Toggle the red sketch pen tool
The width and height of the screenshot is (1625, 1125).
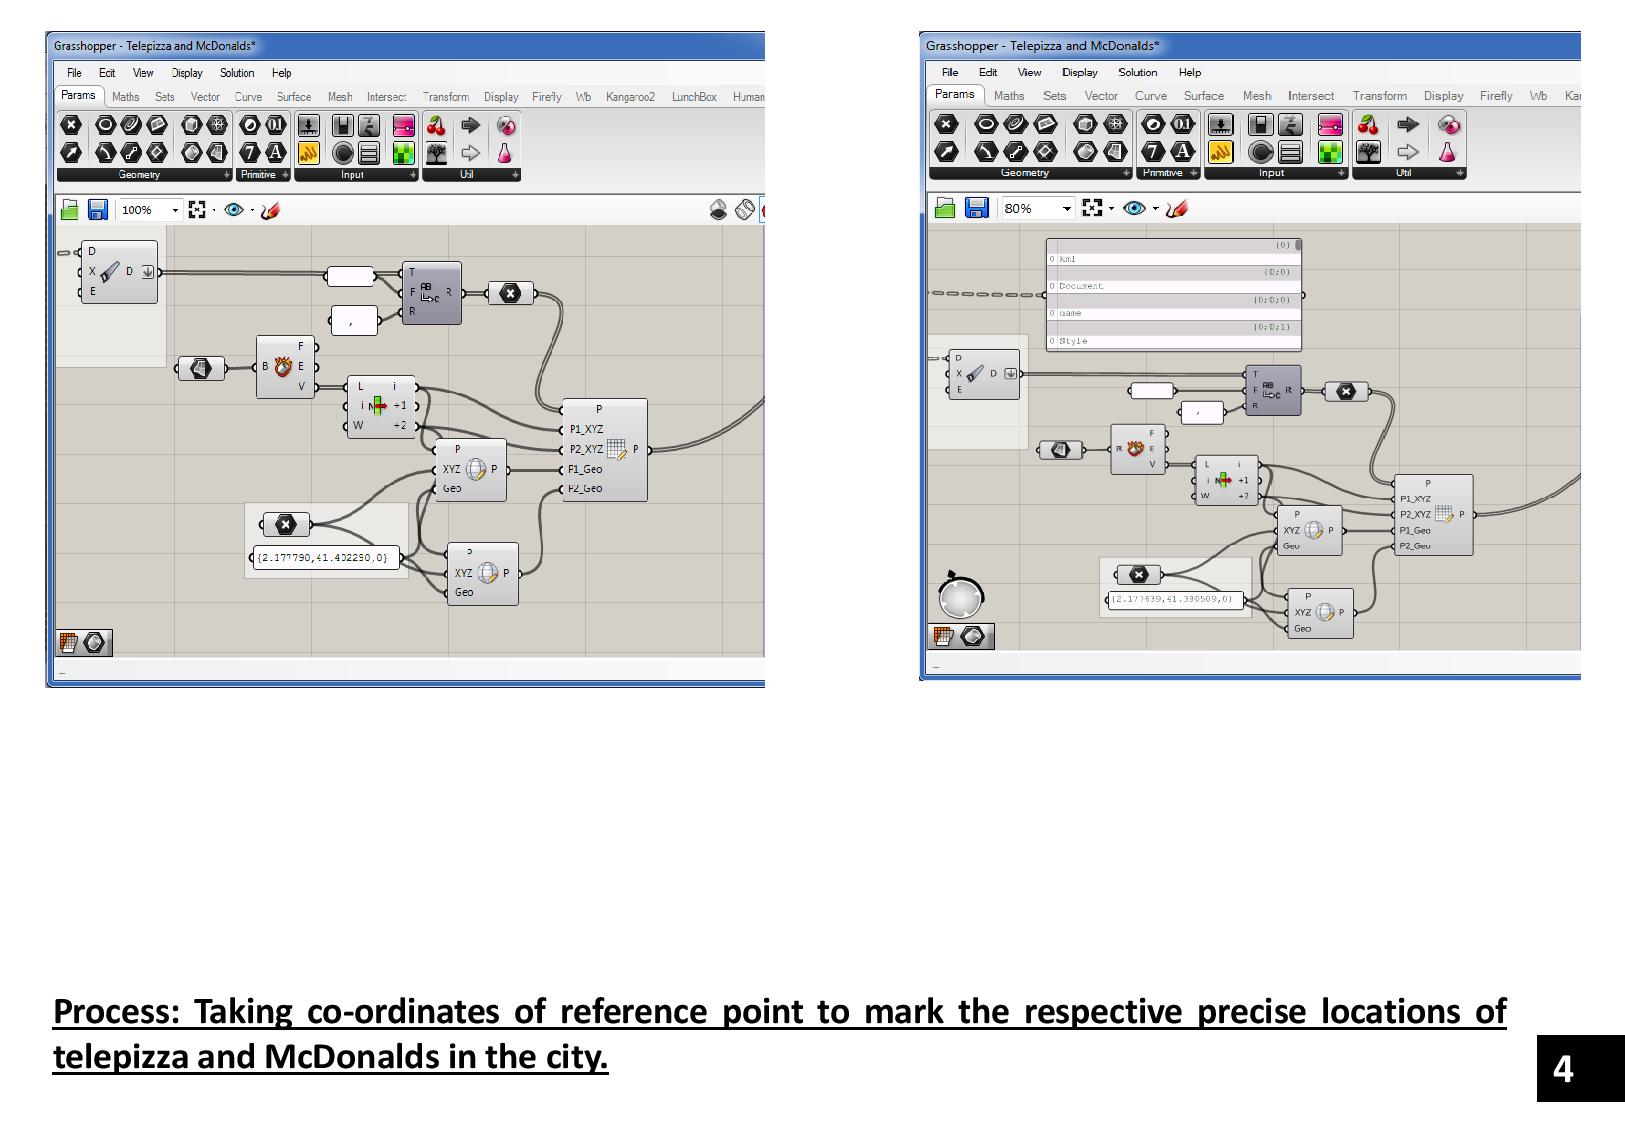click(269, 208)
